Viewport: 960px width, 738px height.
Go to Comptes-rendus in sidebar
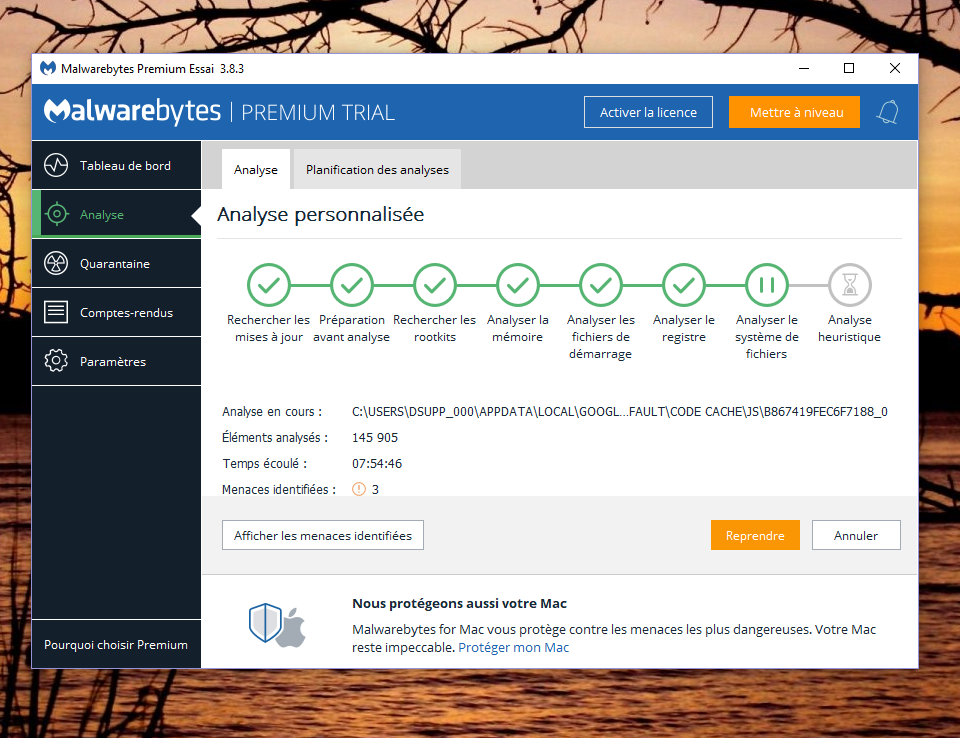(116, 312)
